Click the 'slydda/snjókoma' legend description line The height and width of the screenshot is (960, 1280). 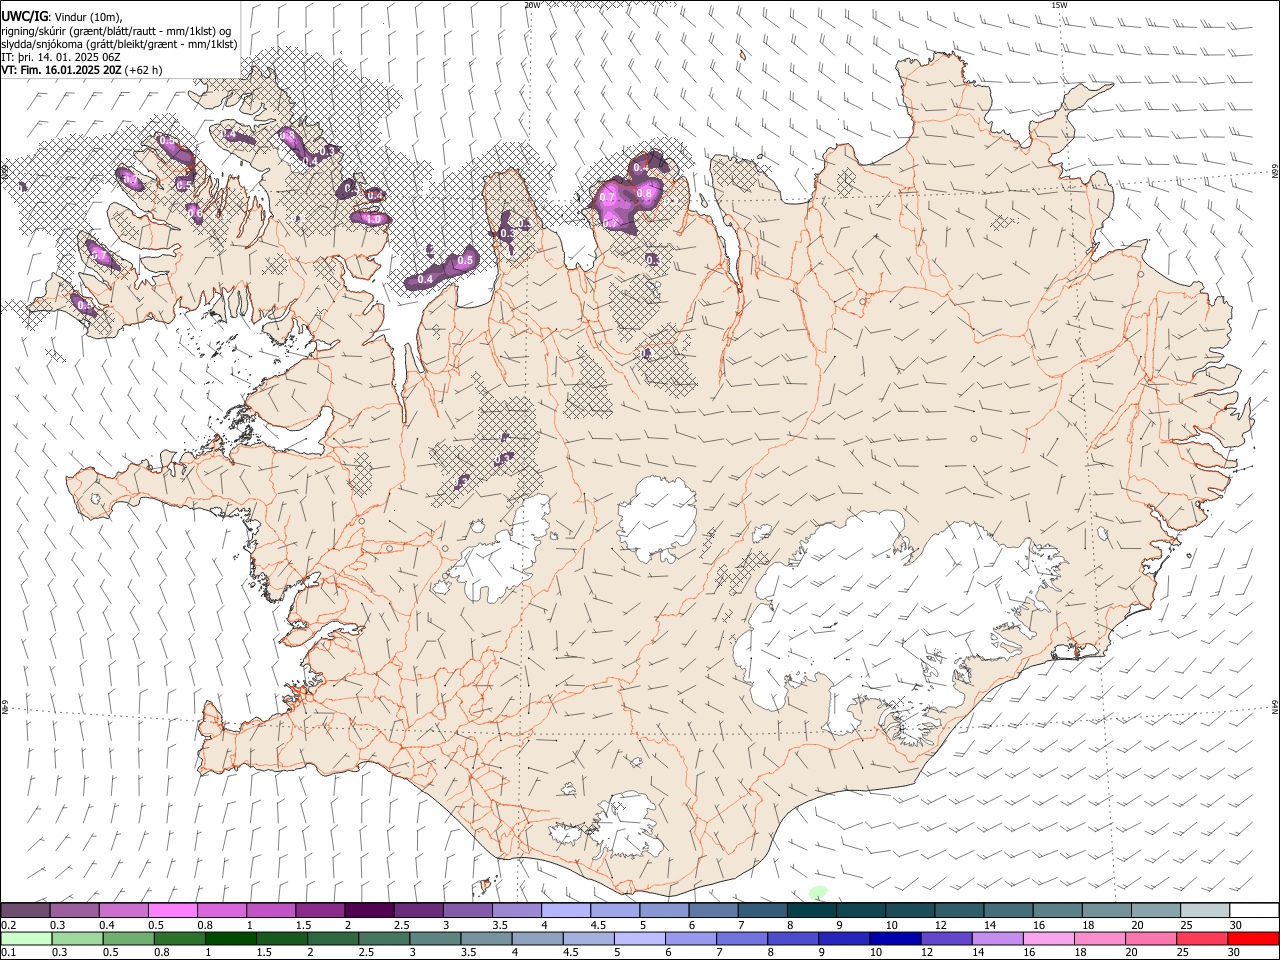119,44
